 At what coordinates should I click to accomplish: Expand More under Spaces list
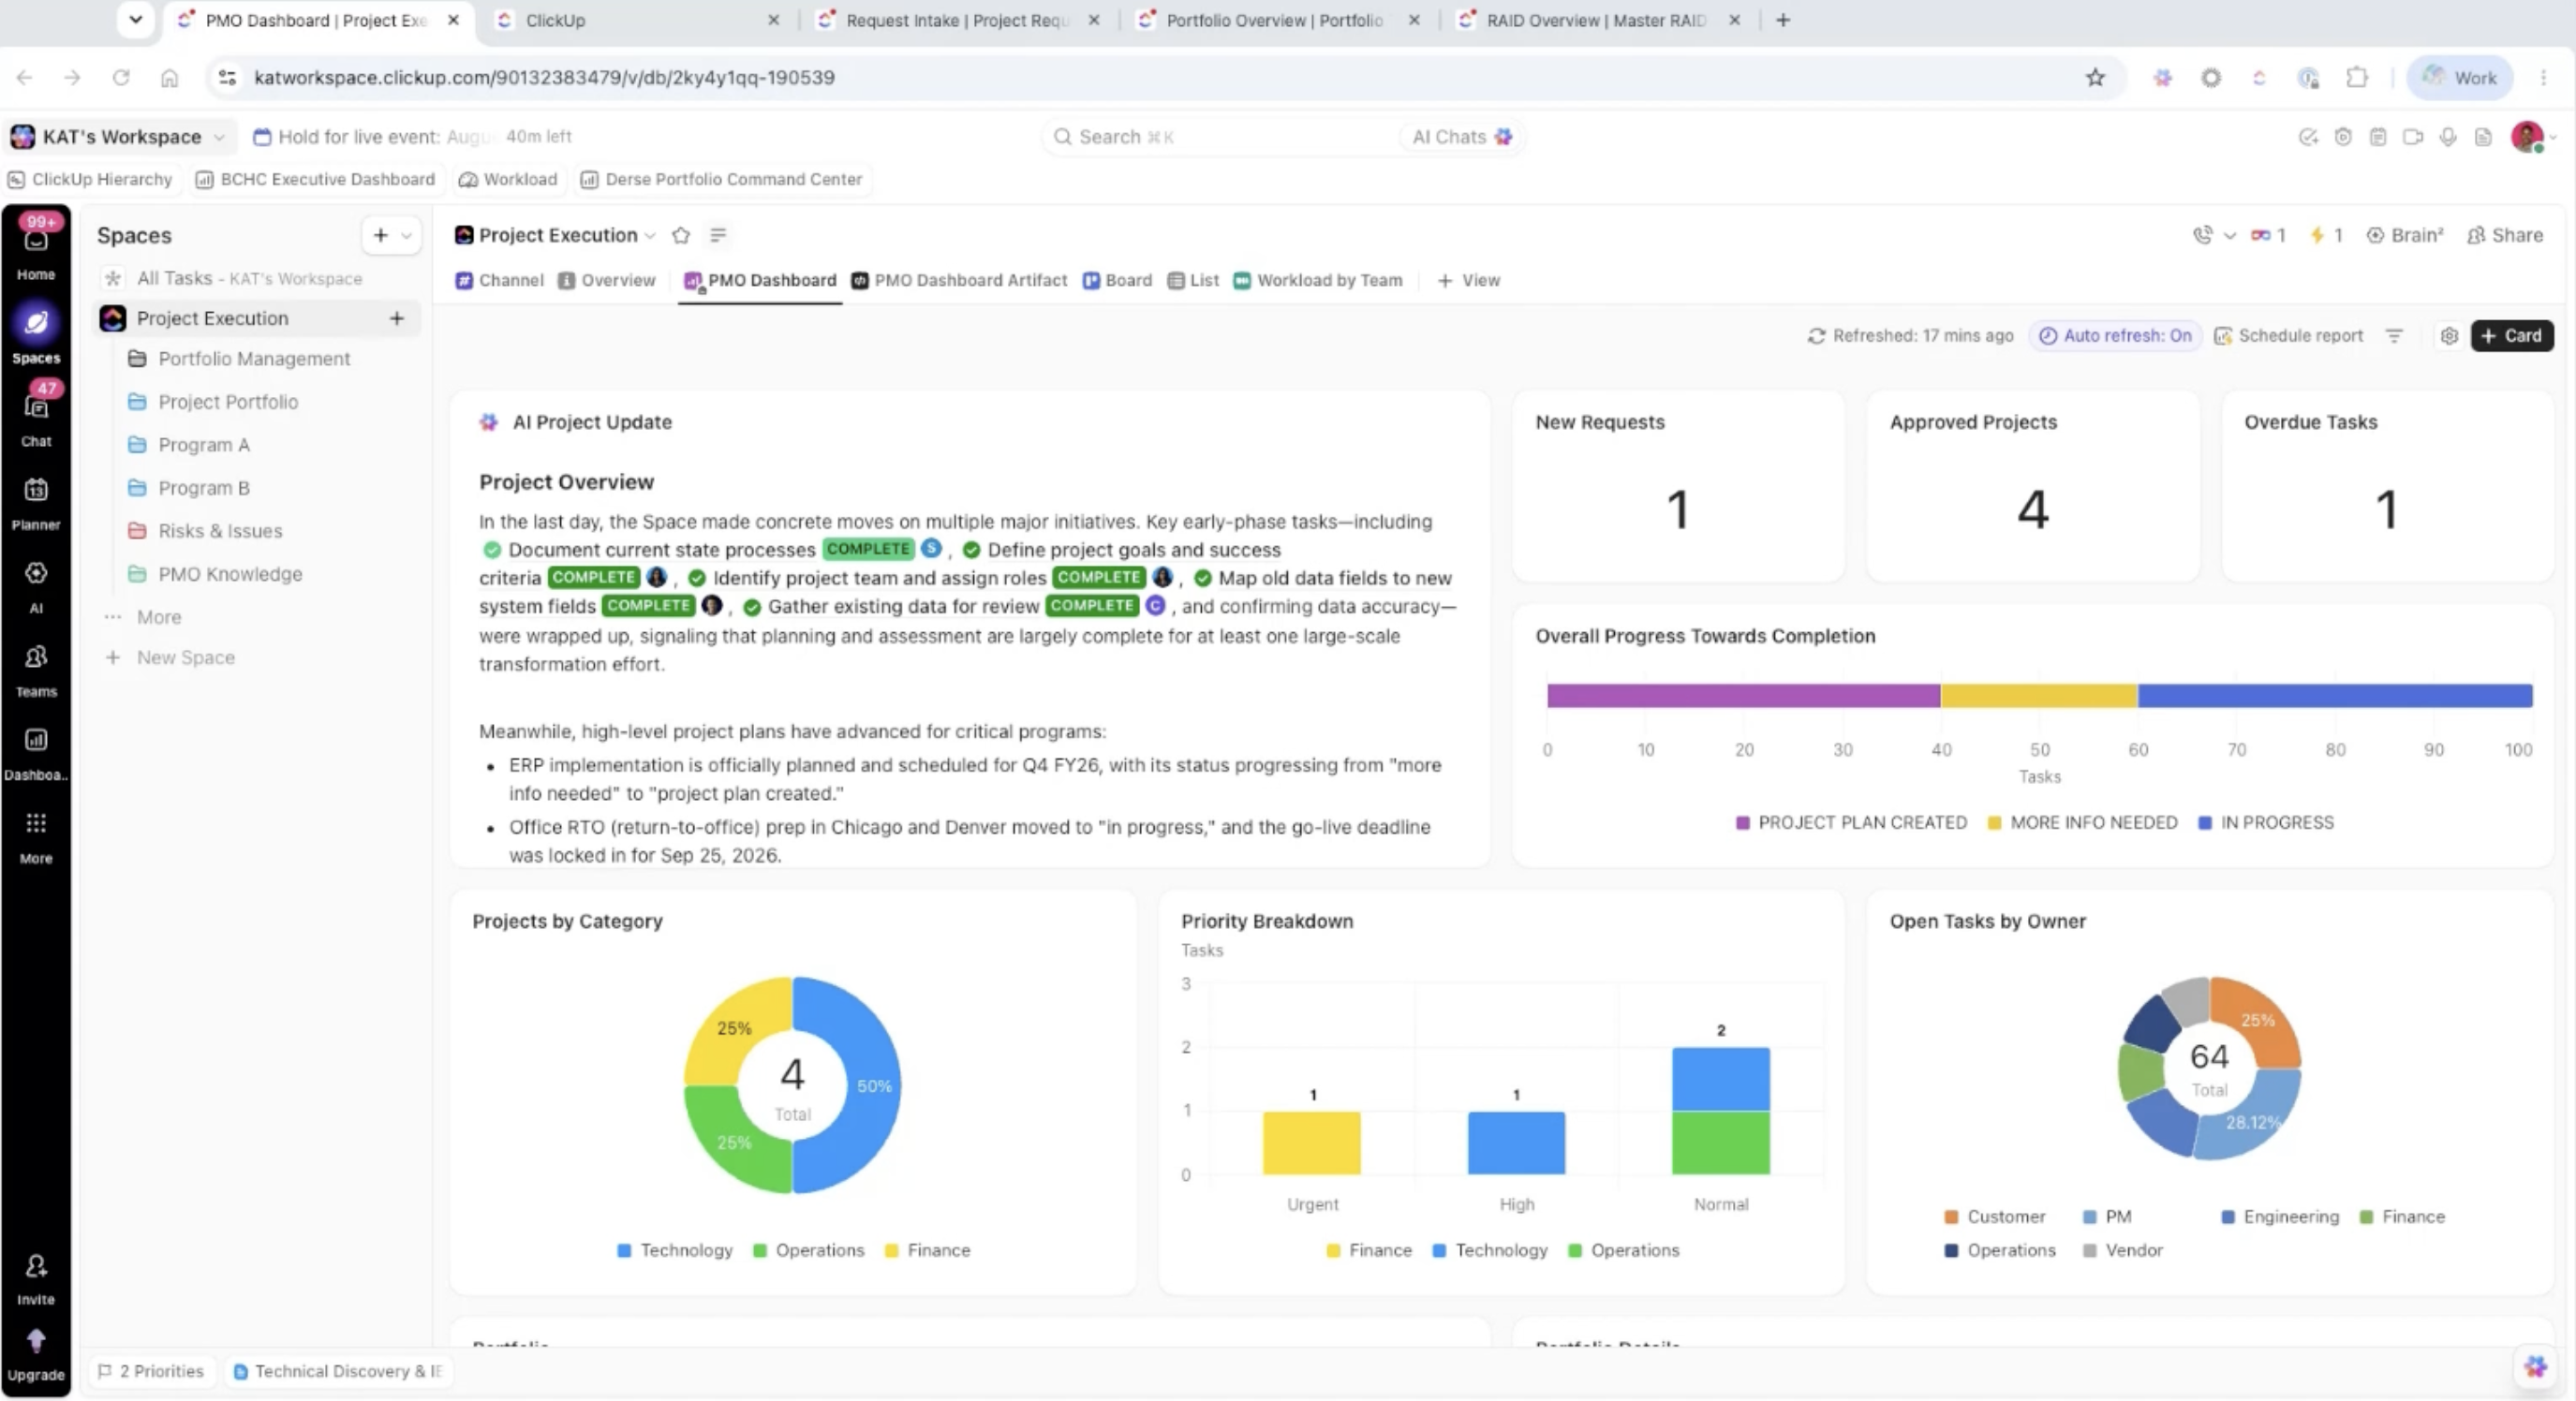(159, 617)
